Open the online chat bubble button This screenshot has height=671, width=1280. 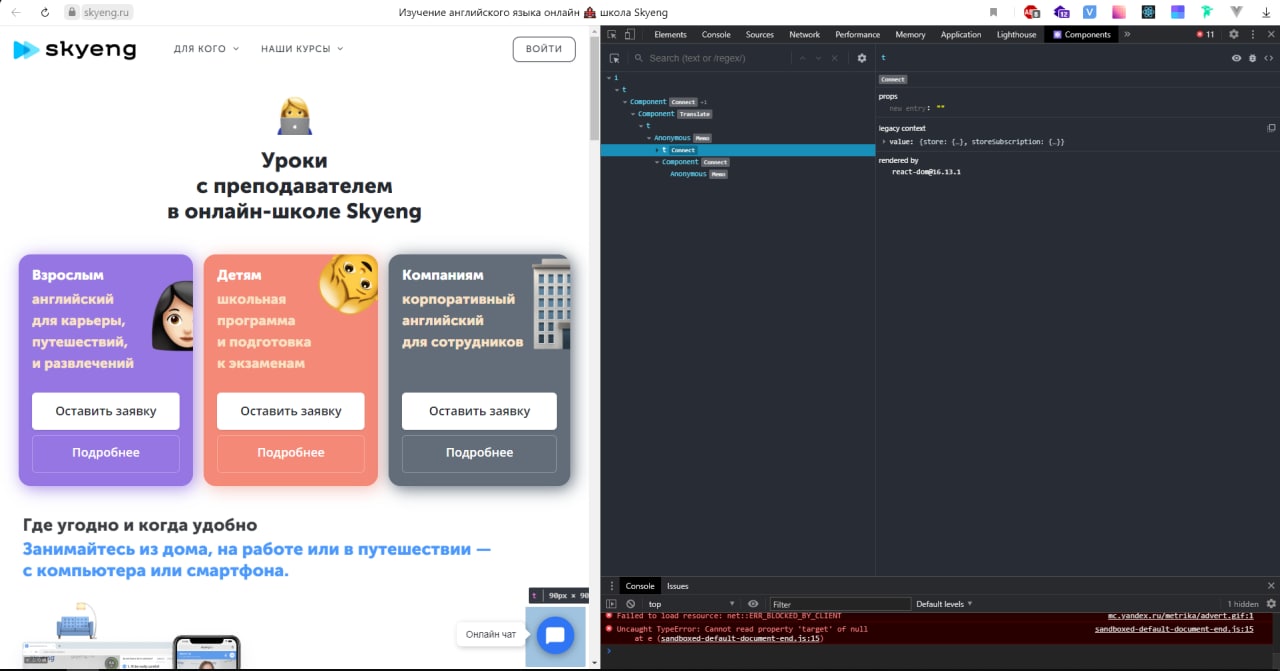tap(555, 635)
